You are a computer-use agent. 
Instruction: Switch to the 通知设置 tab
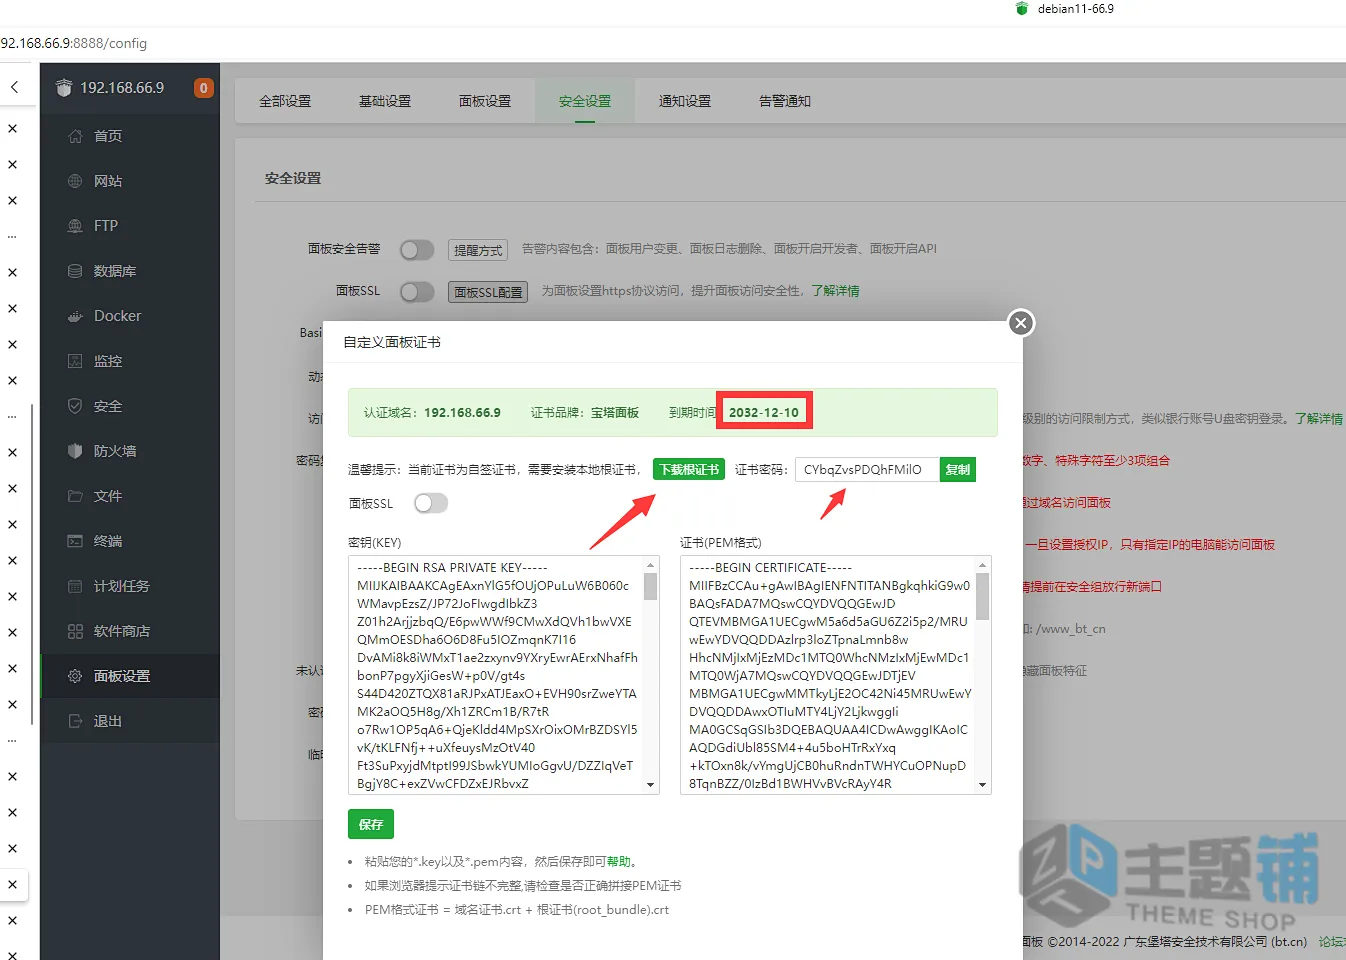pos(685,101)
